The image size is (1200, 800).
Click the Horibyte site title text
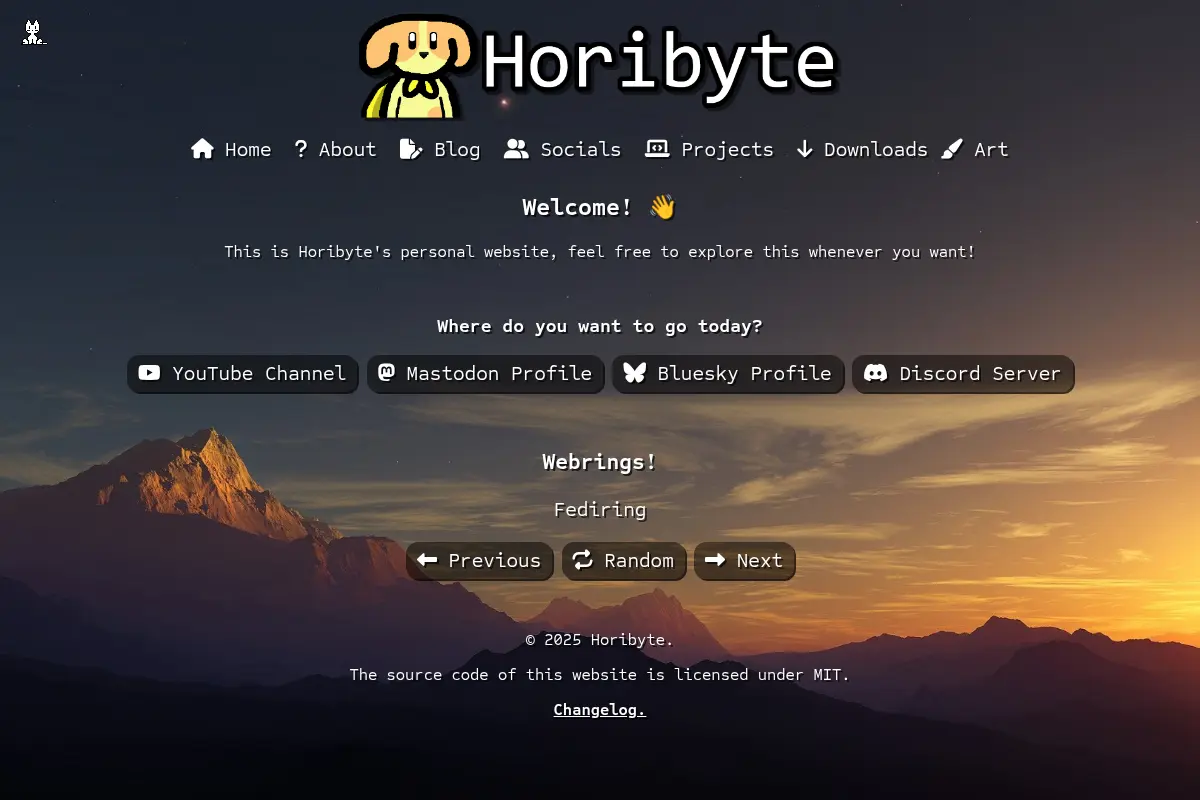coord(659,63)
